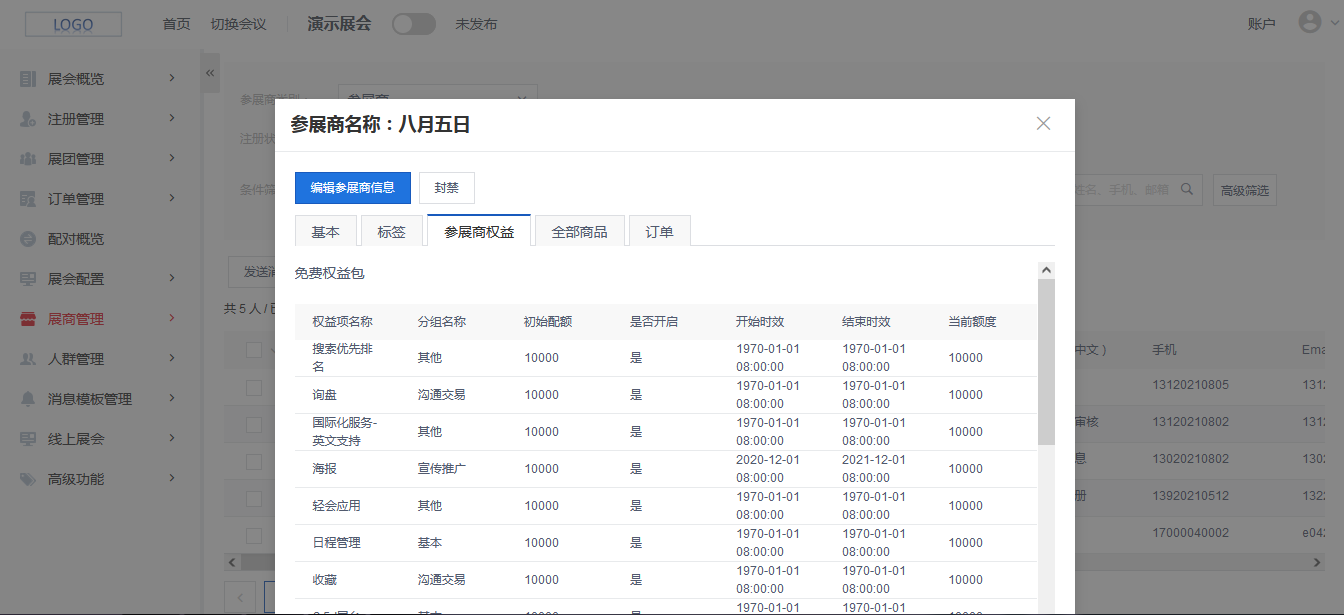Tick checkbox for row with 13020210802

point(254,461)
